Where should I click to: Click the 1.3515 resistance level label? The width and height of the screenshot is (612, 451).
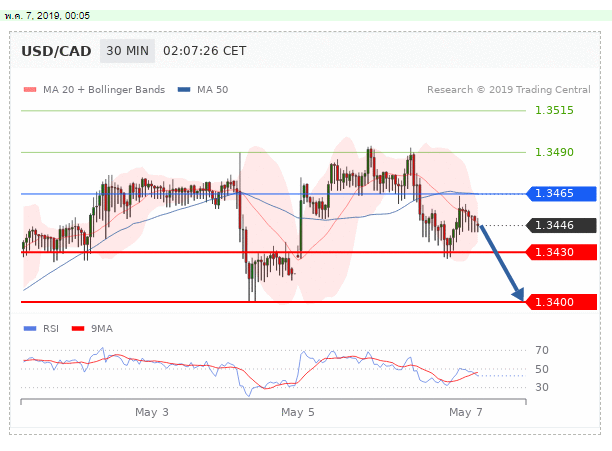(554, 110)
